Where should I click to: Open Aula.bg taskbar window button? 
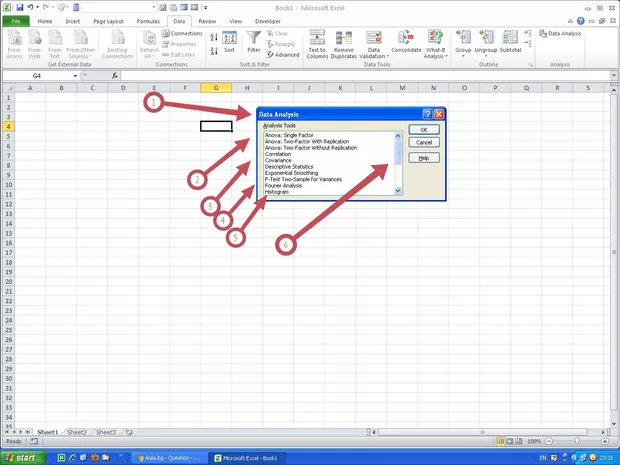(x=168, y=458)
